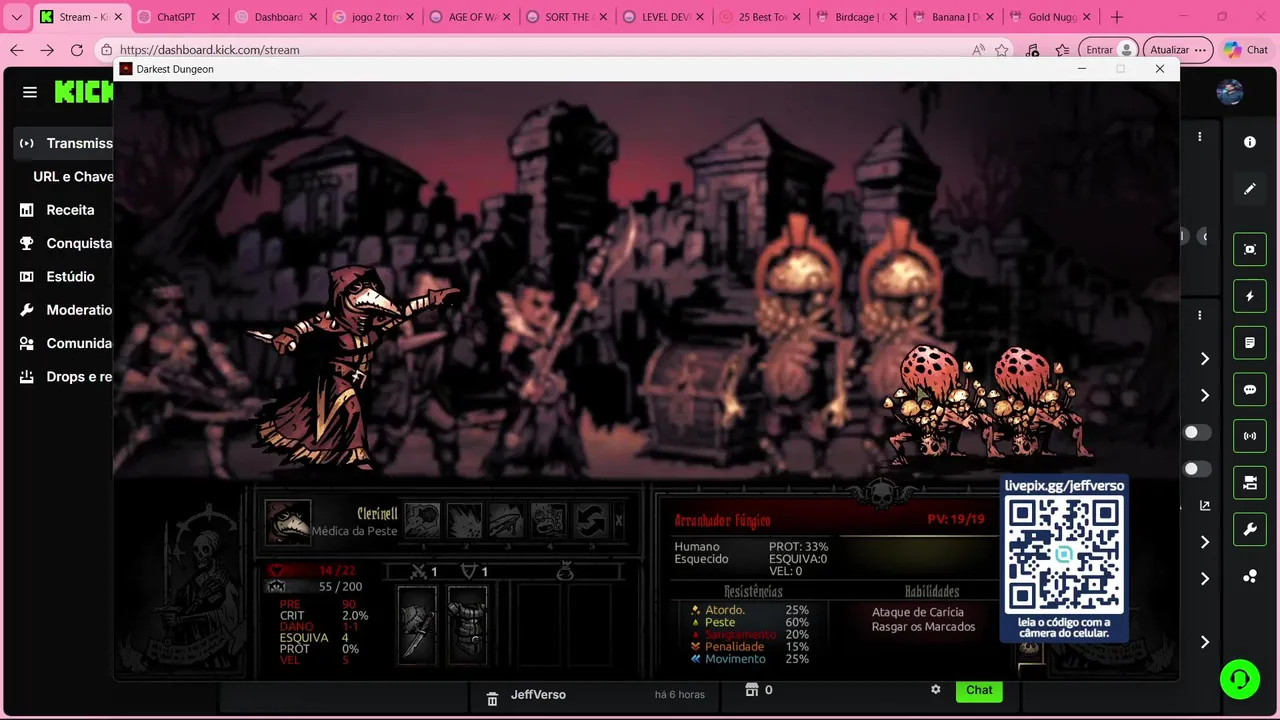Viewport: 1280px width, 720px height.
Task: Select Clerinell's third combat skill icon
Action: tap(506, 520)
